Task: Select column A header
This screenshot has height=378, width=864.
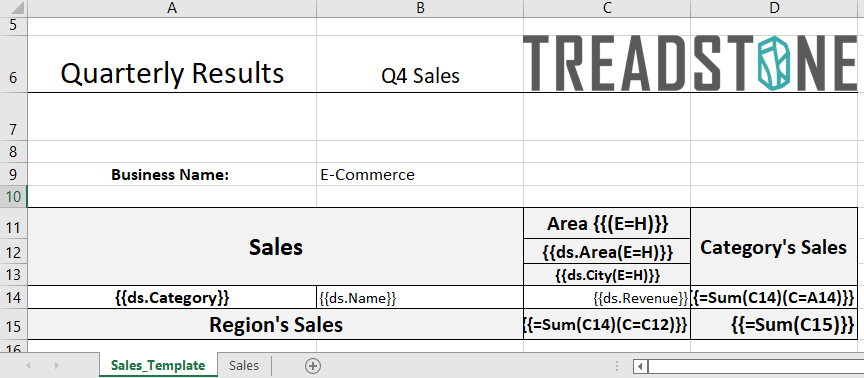Action: pyautogui.click(x=171, y=8)
